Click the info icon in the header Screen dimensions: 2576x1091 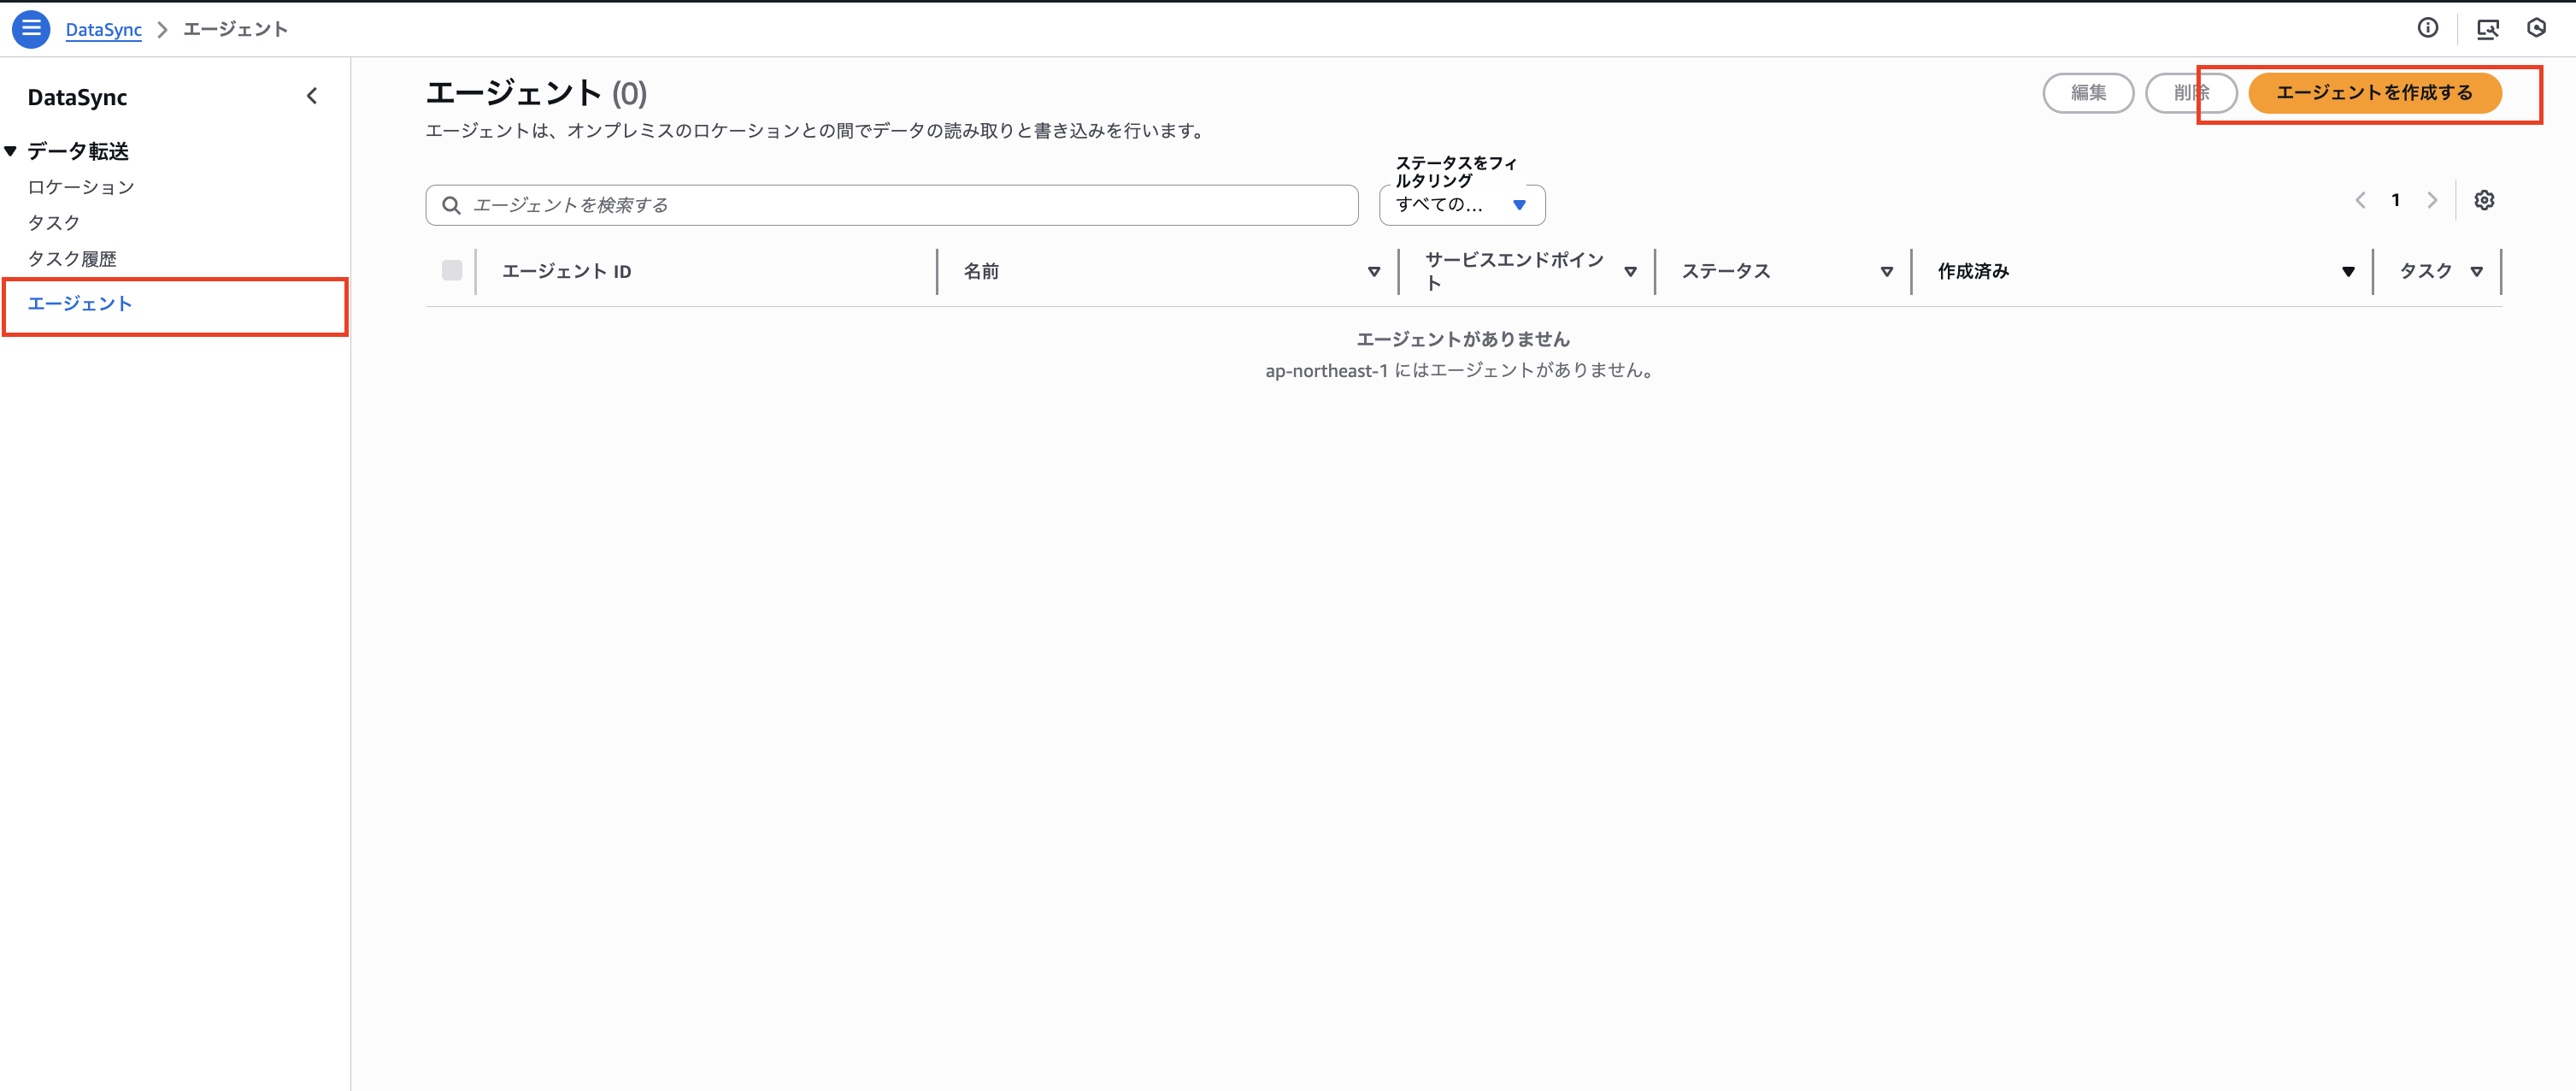(x=2428, y=28)
